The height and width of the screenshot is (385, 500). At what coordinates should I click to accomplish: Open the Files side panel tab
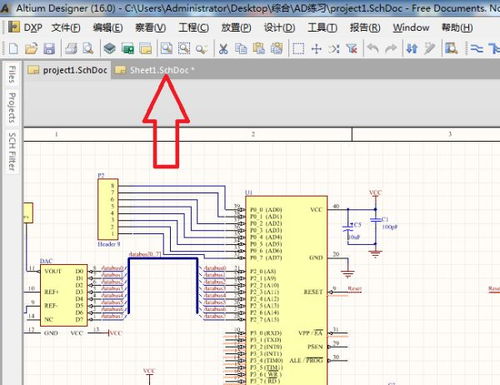coord(12,74)
